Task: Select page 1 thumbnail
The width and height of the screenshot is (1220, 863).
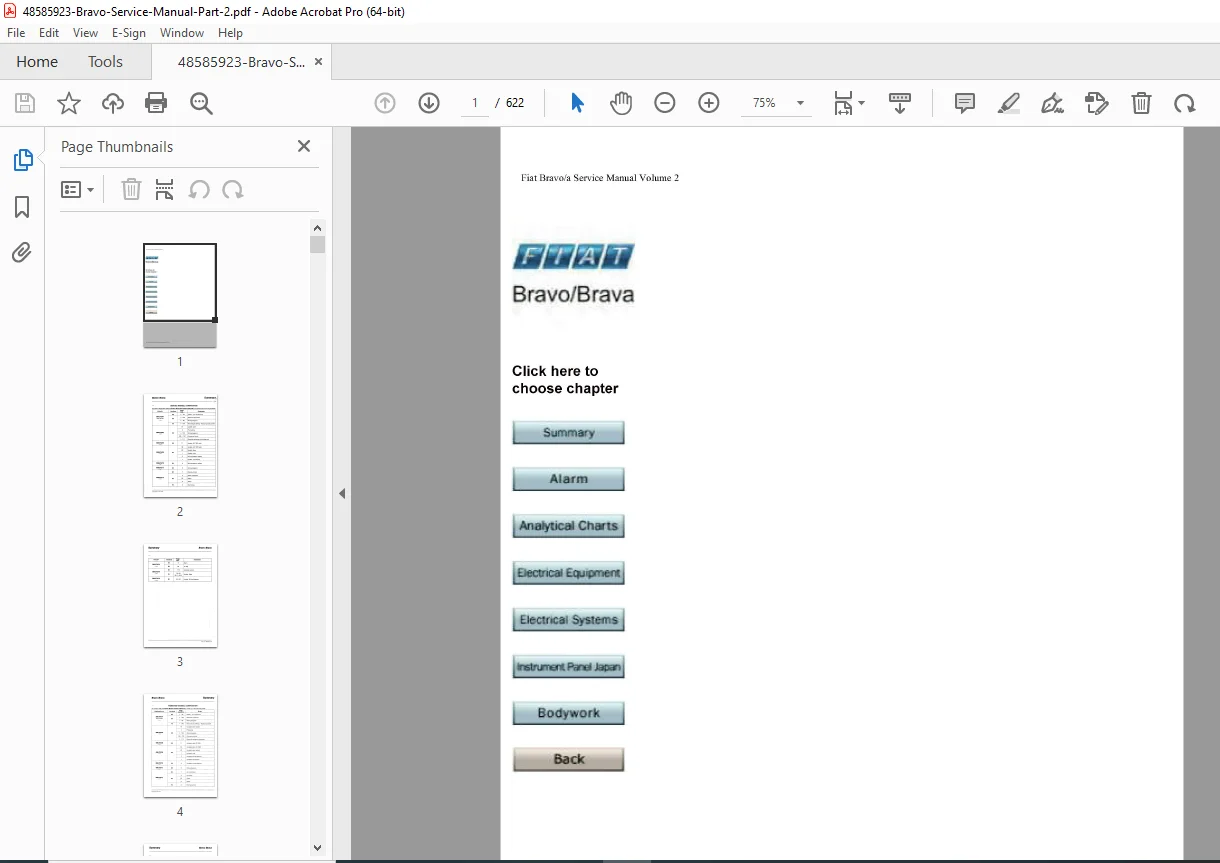Action: point(180,295)
